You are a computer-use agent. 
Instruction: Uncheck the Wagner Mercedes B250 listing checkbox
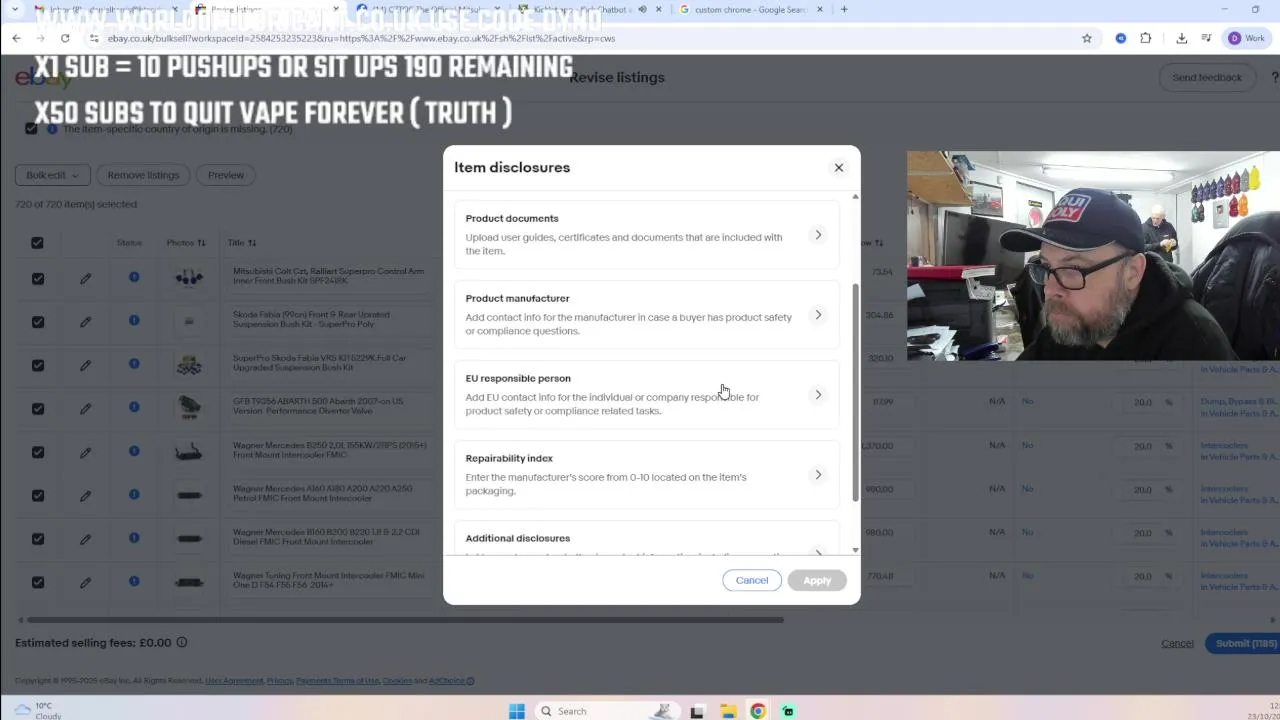pyautogui.click(x=37, y=452)
